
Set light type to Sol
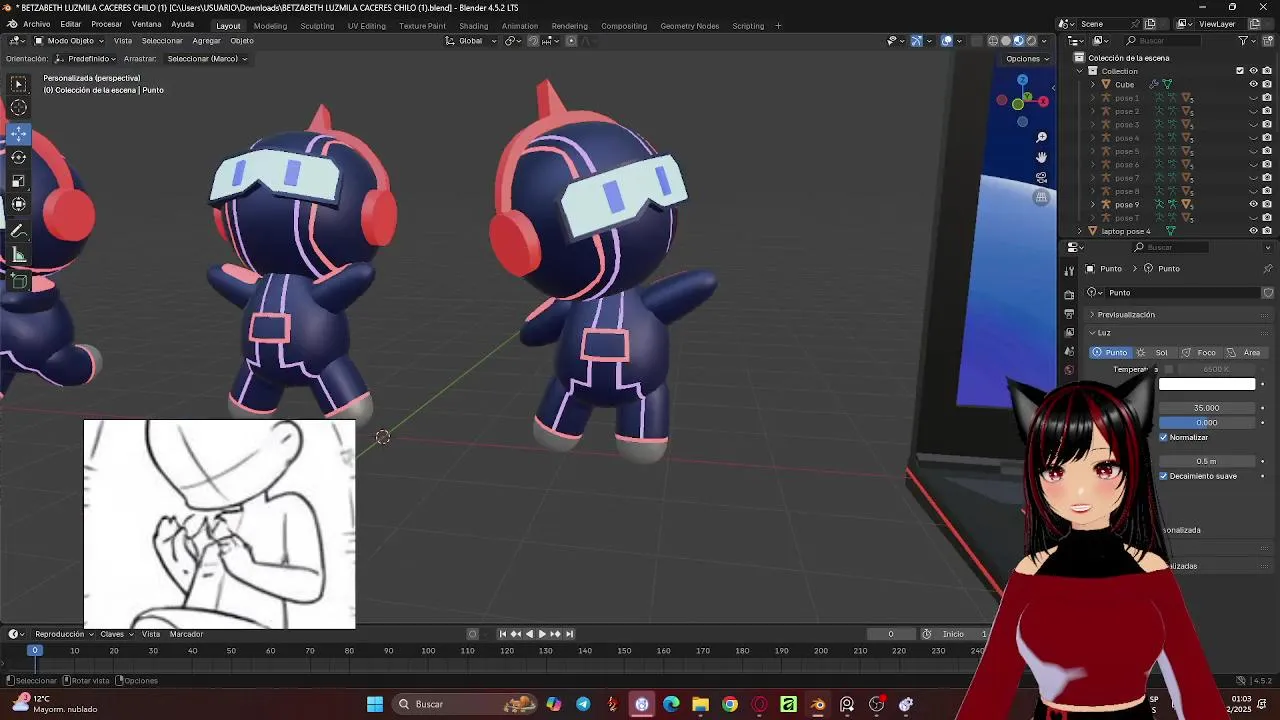1154,353
